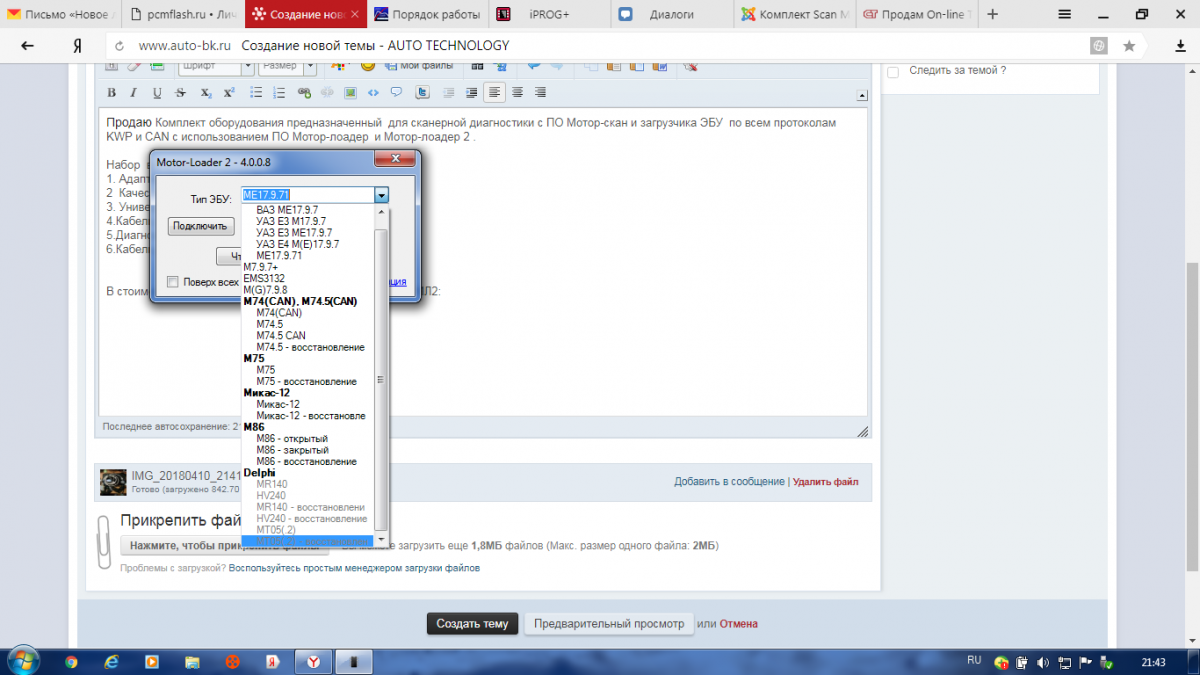This screenshot has width=1200, height=675.
Task: Switch to the pcmflash.ru tab
Action: click(x=184, y=15)
